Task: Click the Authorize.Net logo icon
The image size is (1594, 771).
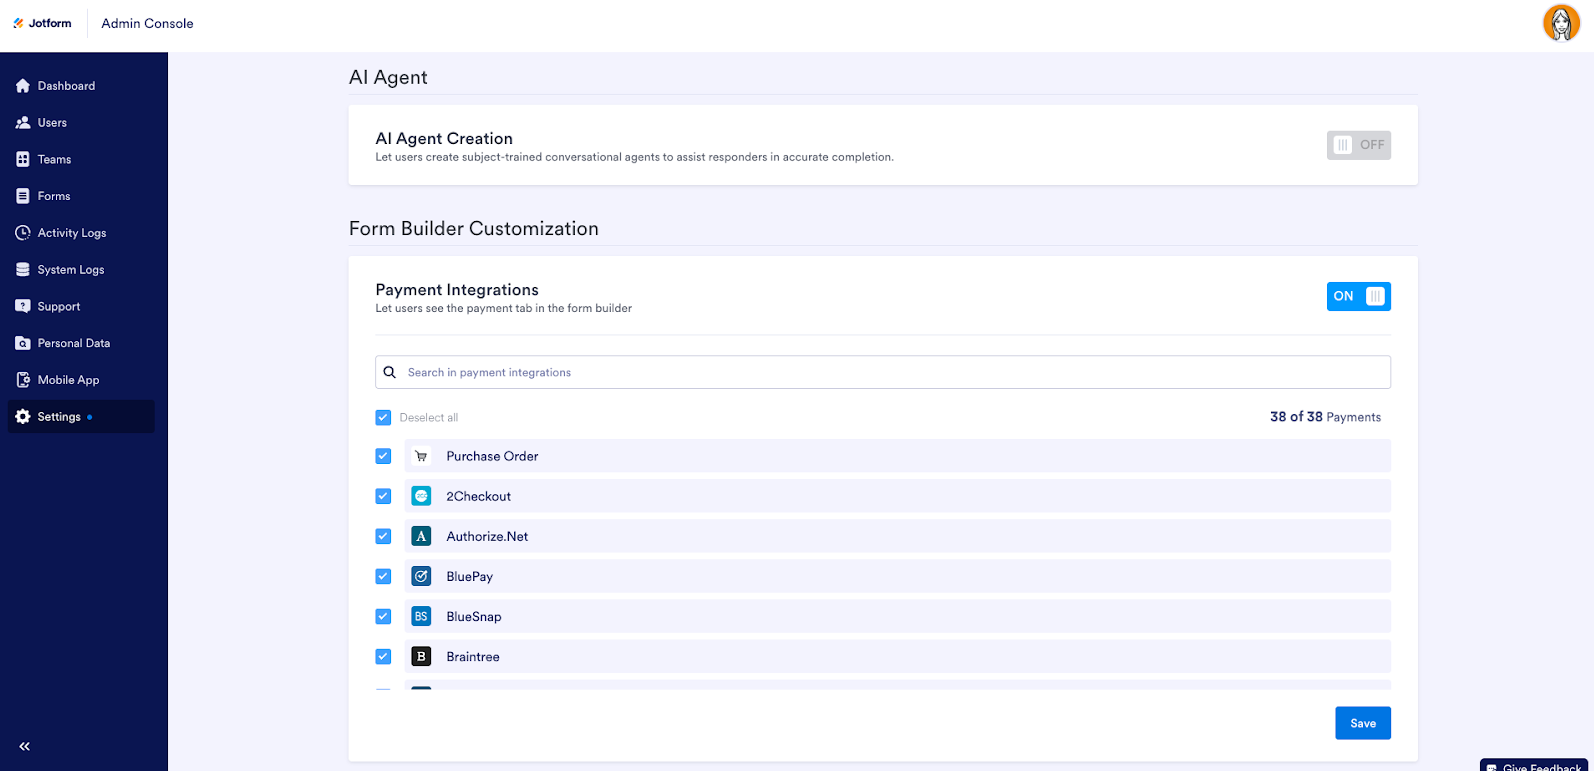Action: 421,536
